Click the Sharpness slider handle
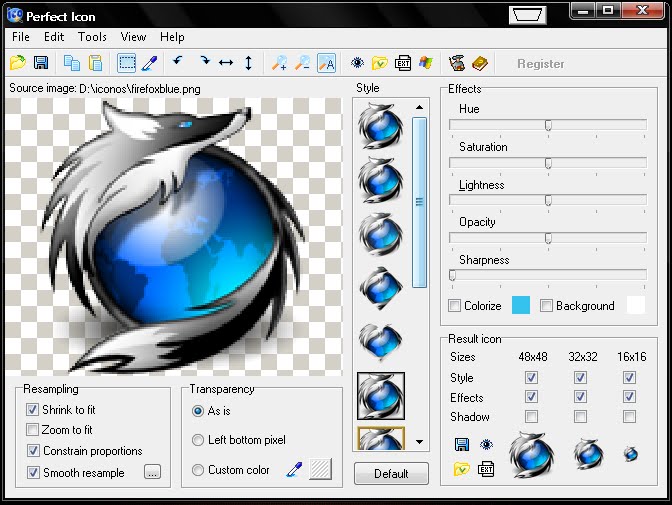The width and height of the screenshot is (672, 505). (452, 275)
